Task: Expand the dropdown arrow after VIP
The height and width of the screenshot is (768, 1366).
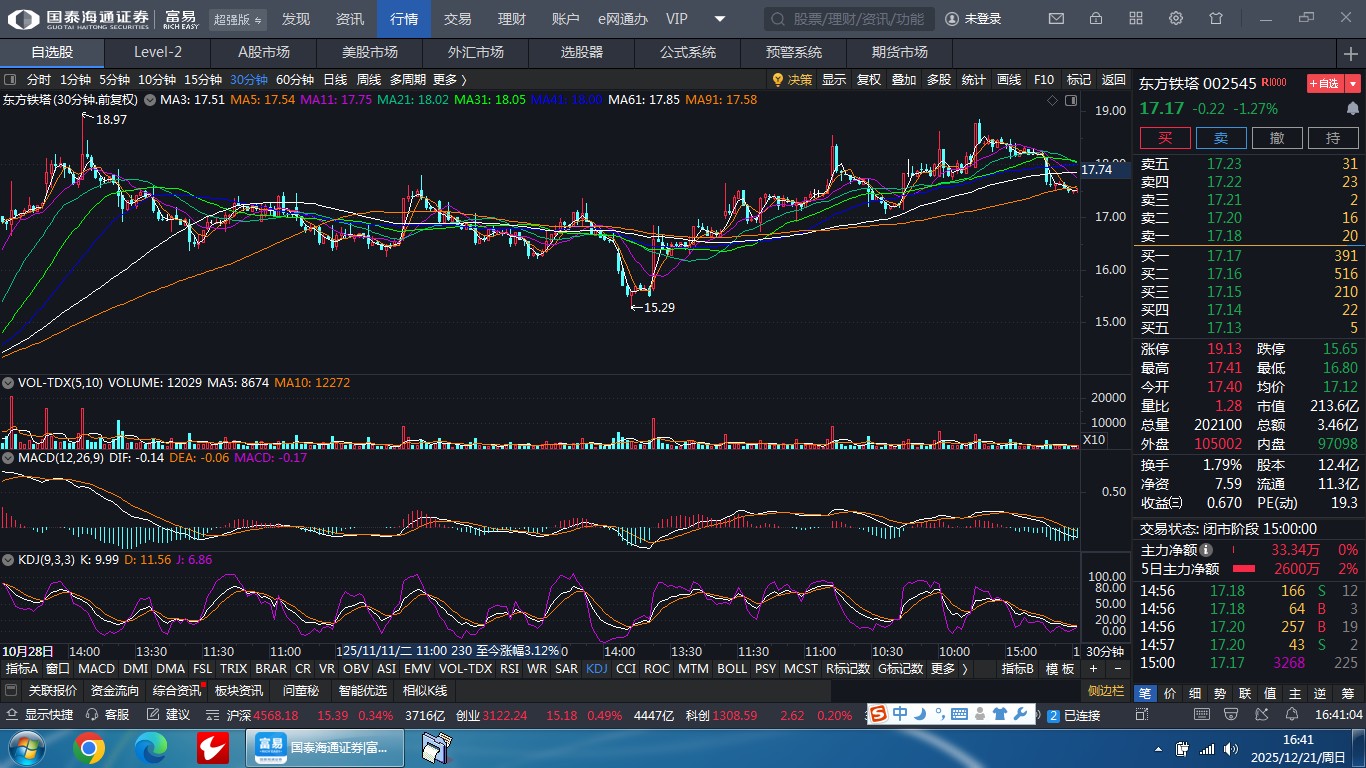Action: point(720,19)
